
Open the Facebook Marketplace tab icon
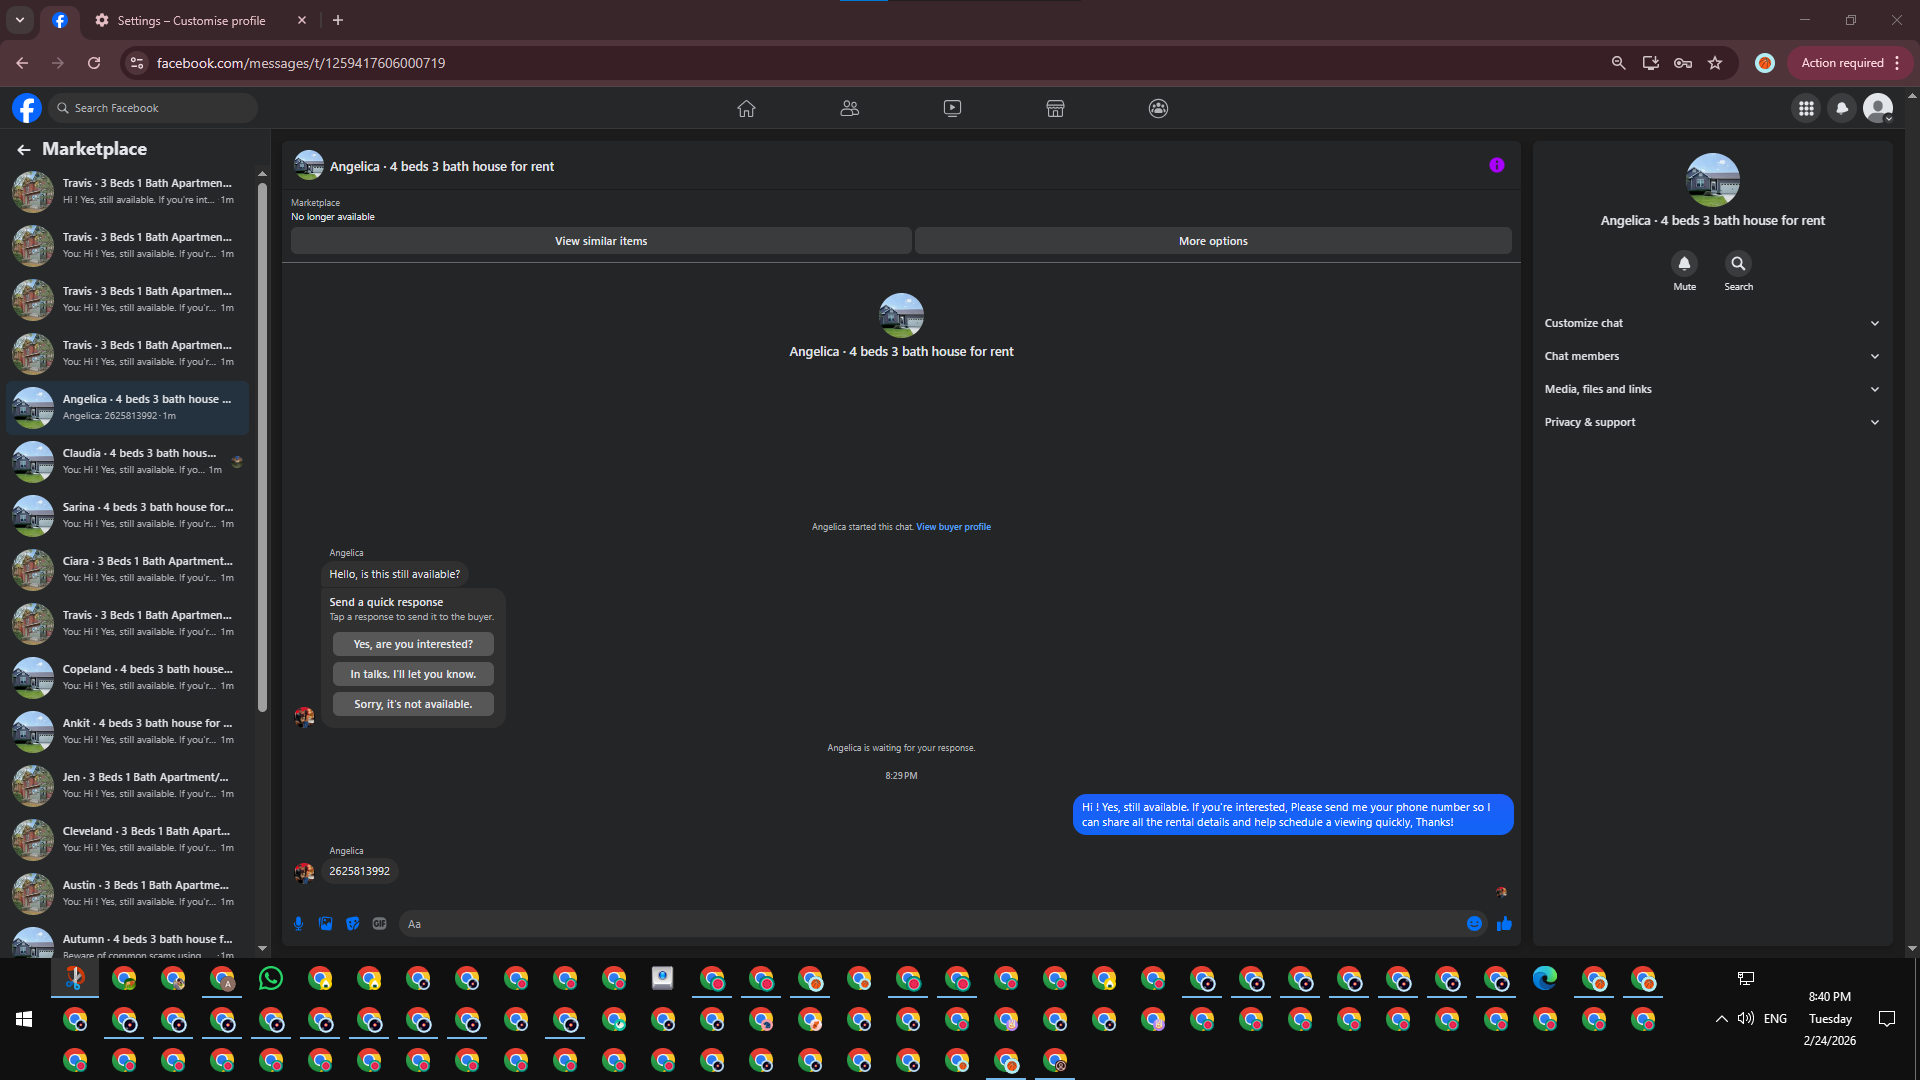(1055, 108)
